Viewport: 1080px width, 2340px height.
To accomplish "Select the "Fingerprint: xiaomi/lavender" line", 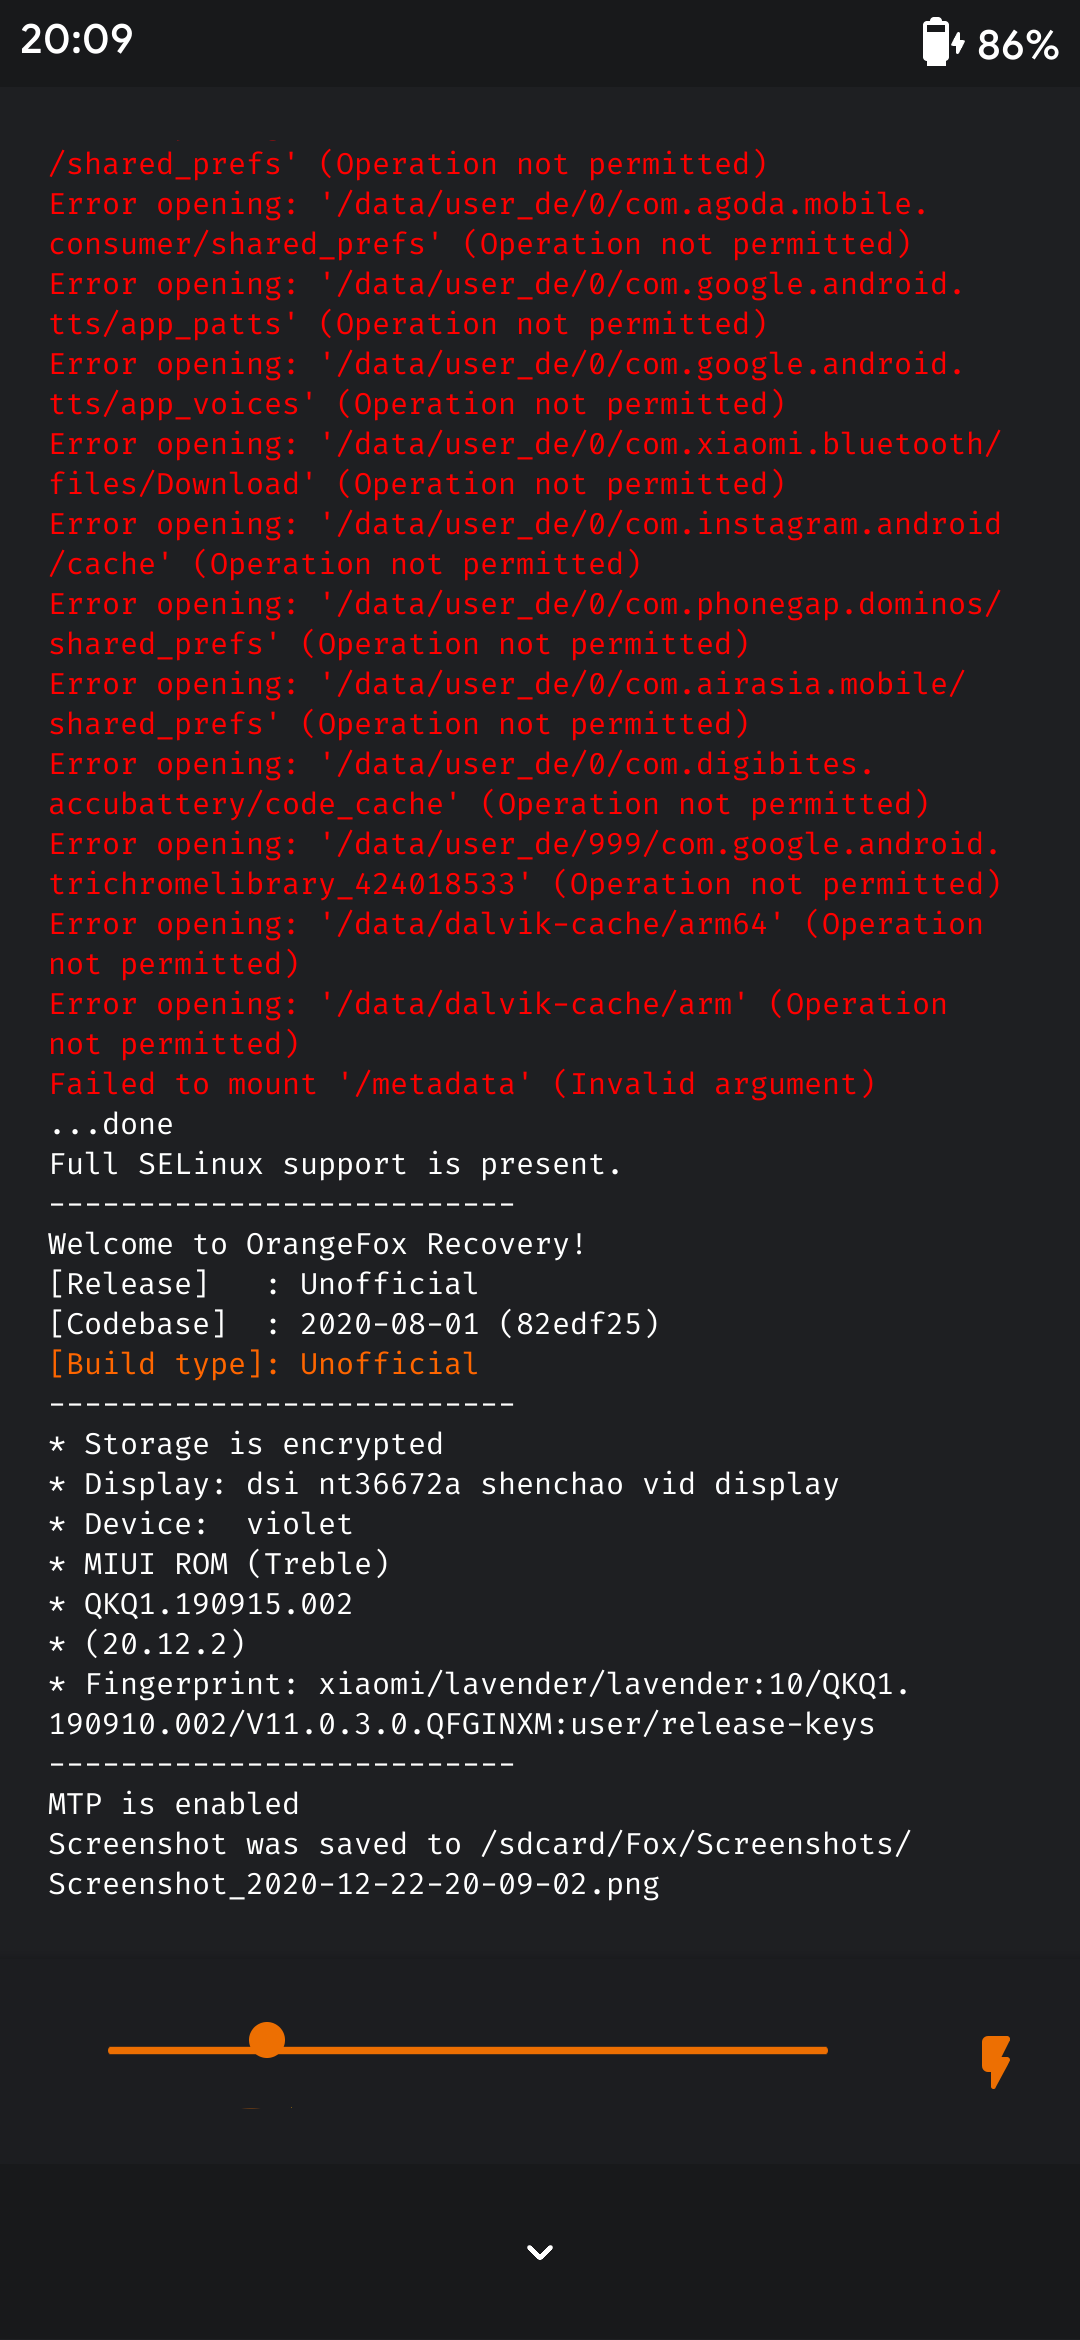I will [479, 1704].
